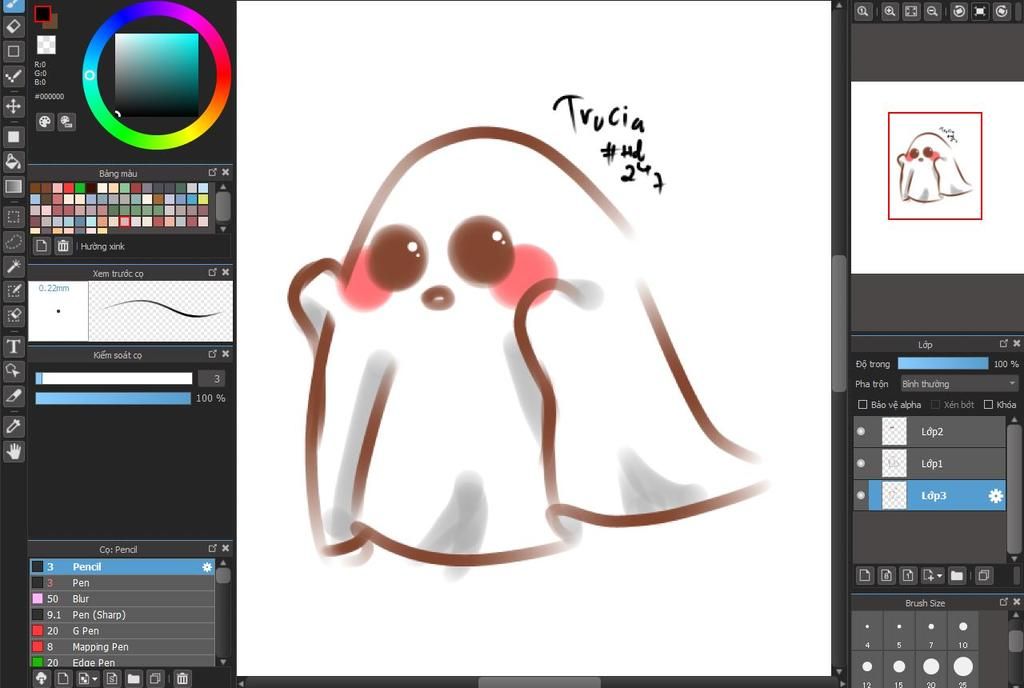This screenshot has height=688, width=1024.
Task: Select the Gradient tool
Action: 13,187
